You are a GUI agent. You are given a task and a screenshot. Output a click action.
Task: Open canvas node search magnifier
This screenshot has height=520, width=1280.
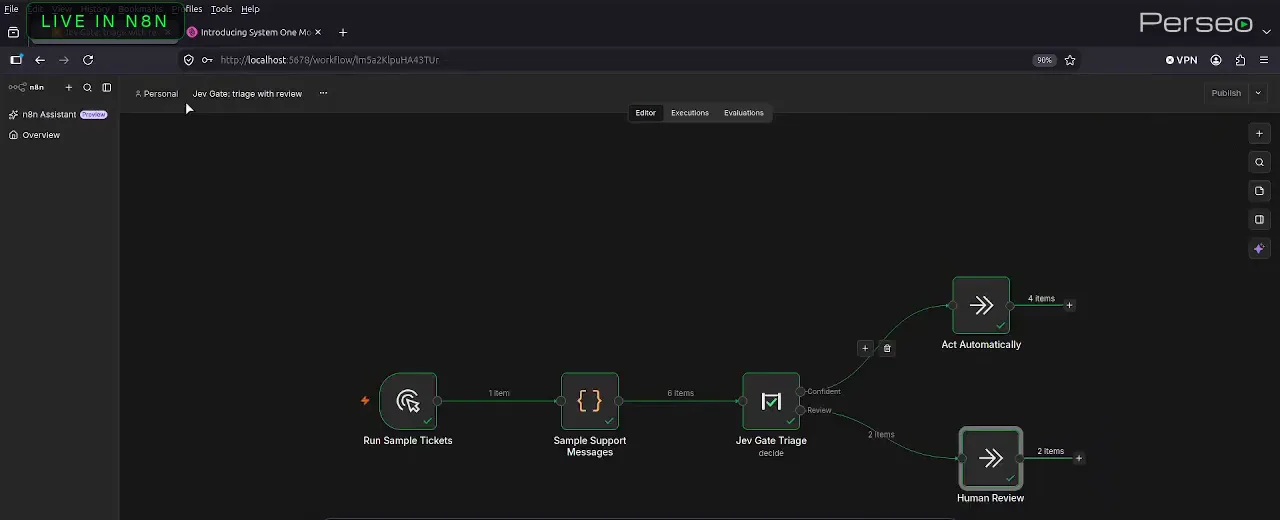[x=1260, y=162]
